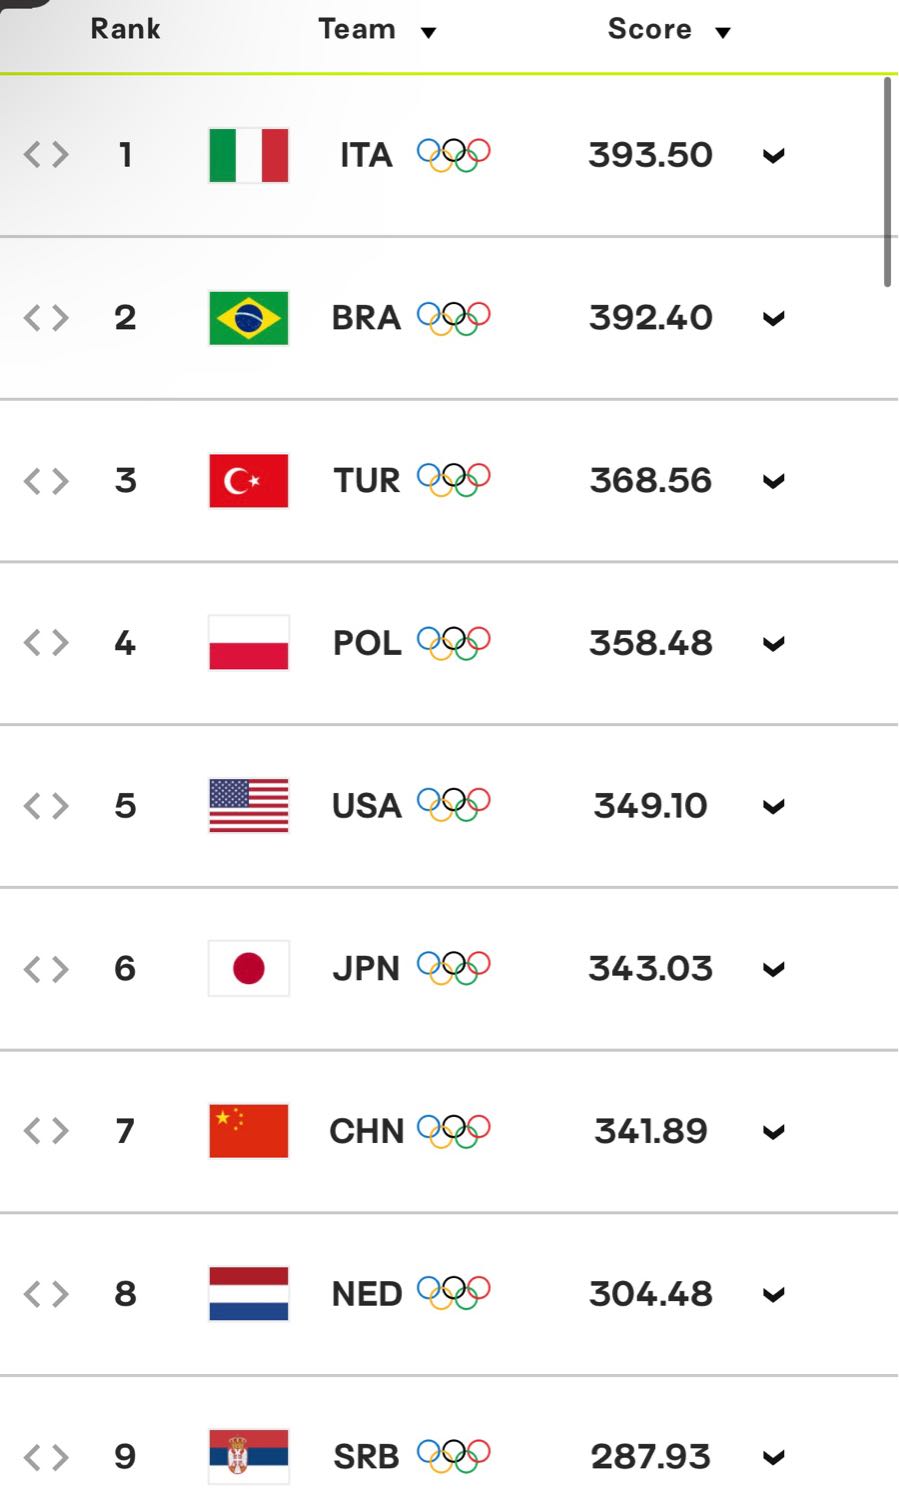Click the Rank column header

click(125, 29)
